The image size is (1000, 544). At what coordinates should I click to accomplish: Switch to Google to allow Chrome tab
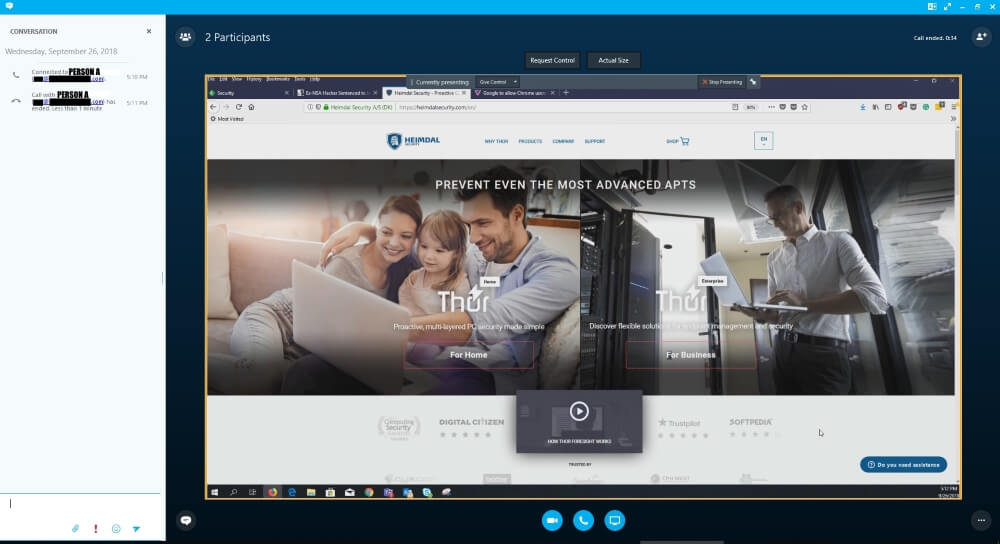513,93
